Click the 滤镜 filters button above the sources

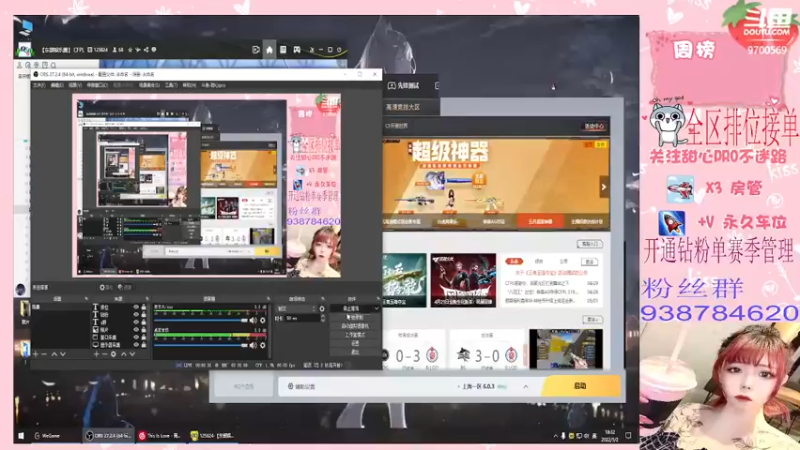(x=124, y=287)
